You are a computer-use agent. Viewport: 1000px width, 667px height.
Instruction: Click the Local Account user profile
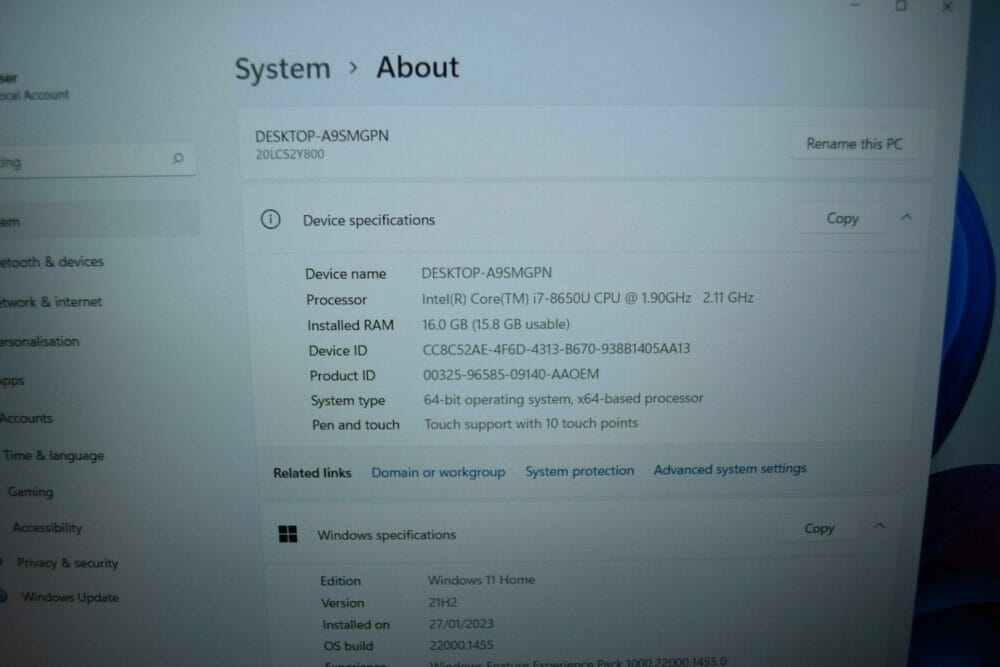tap(34, 87)
